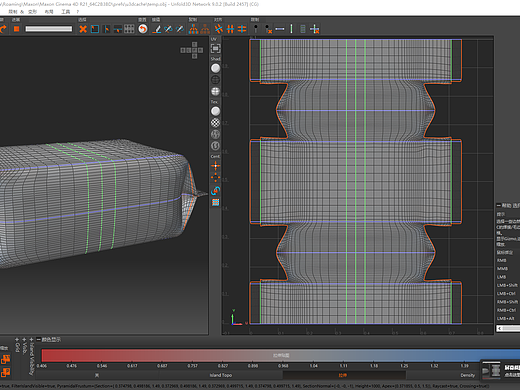Click the black pin constraint icon
The width and height of the screenshot is (520, 390).
pyautogui.click(x=256, y=29)
